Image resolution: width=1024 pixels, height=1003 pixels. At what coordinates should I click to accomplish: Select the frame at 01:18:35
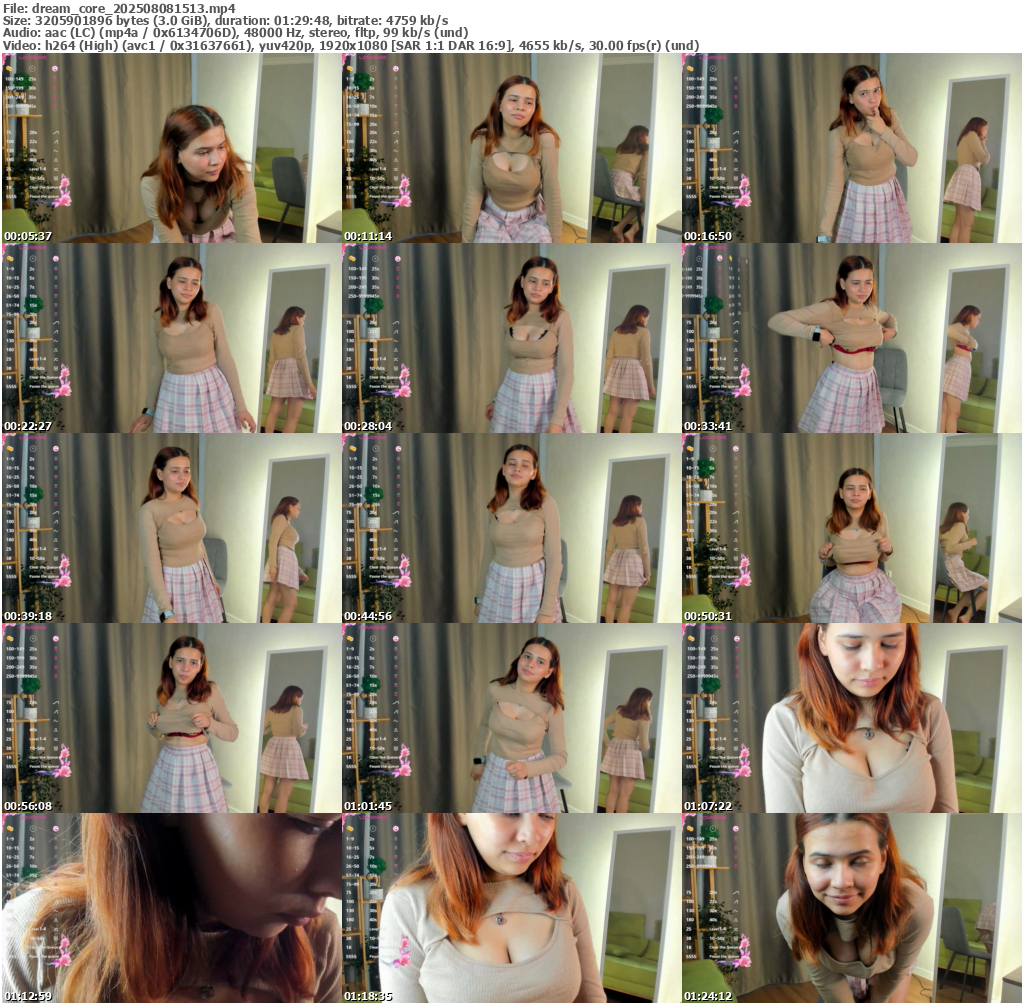511,908
